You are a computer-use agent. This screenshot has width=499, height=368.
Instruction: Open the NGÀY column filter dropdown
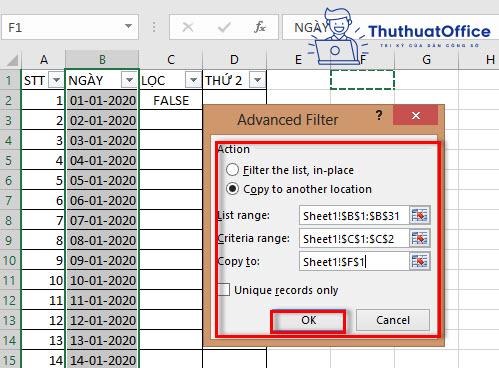tap(129, 80)
